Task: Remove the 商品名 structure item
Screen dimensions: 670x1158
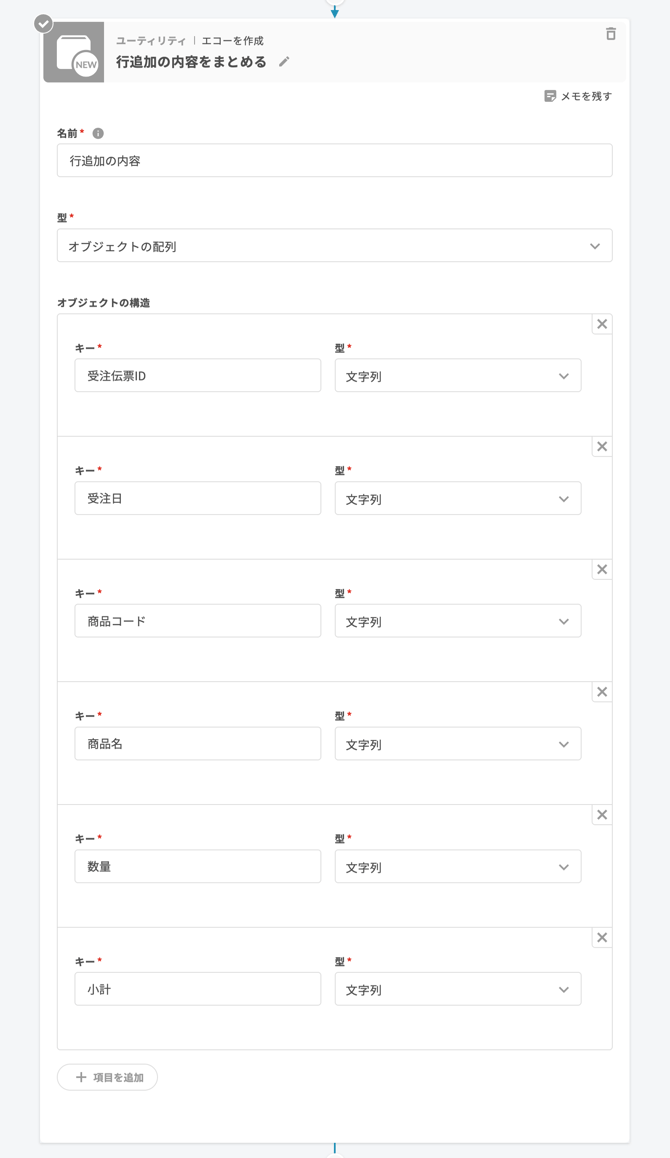Action: (x=602, y=691)
